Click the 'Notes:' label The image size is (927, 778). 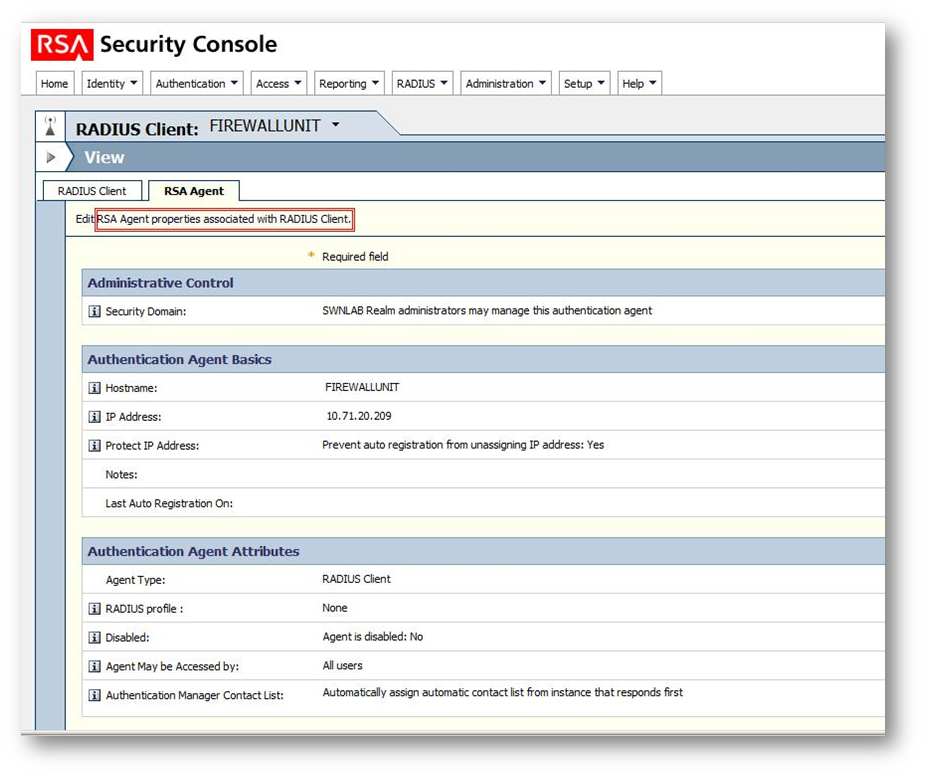[121, 475]
